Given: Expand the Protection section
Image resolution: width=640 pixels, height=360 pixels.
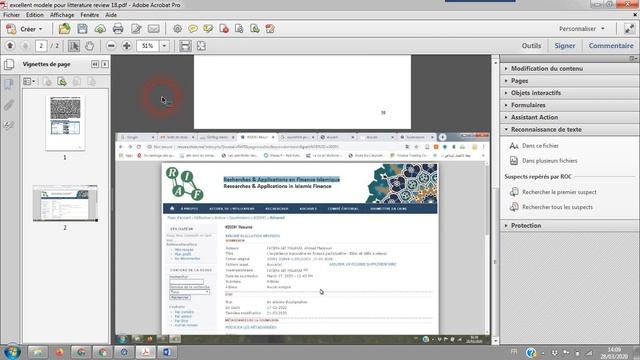Looking at the screenshot, I should click(569, 226).
